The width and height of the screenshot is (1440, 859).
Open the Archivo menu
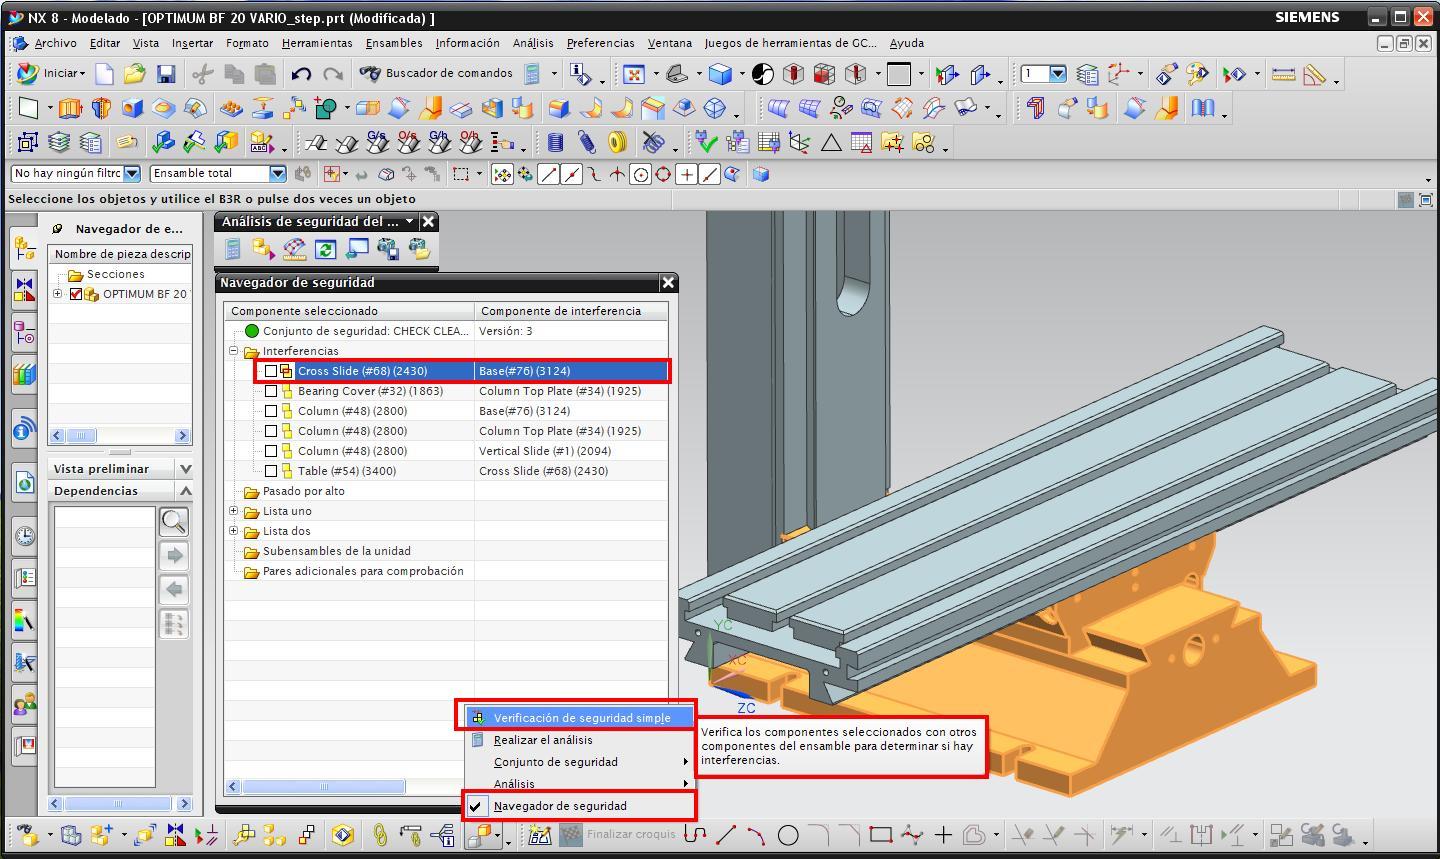(55, 43)
